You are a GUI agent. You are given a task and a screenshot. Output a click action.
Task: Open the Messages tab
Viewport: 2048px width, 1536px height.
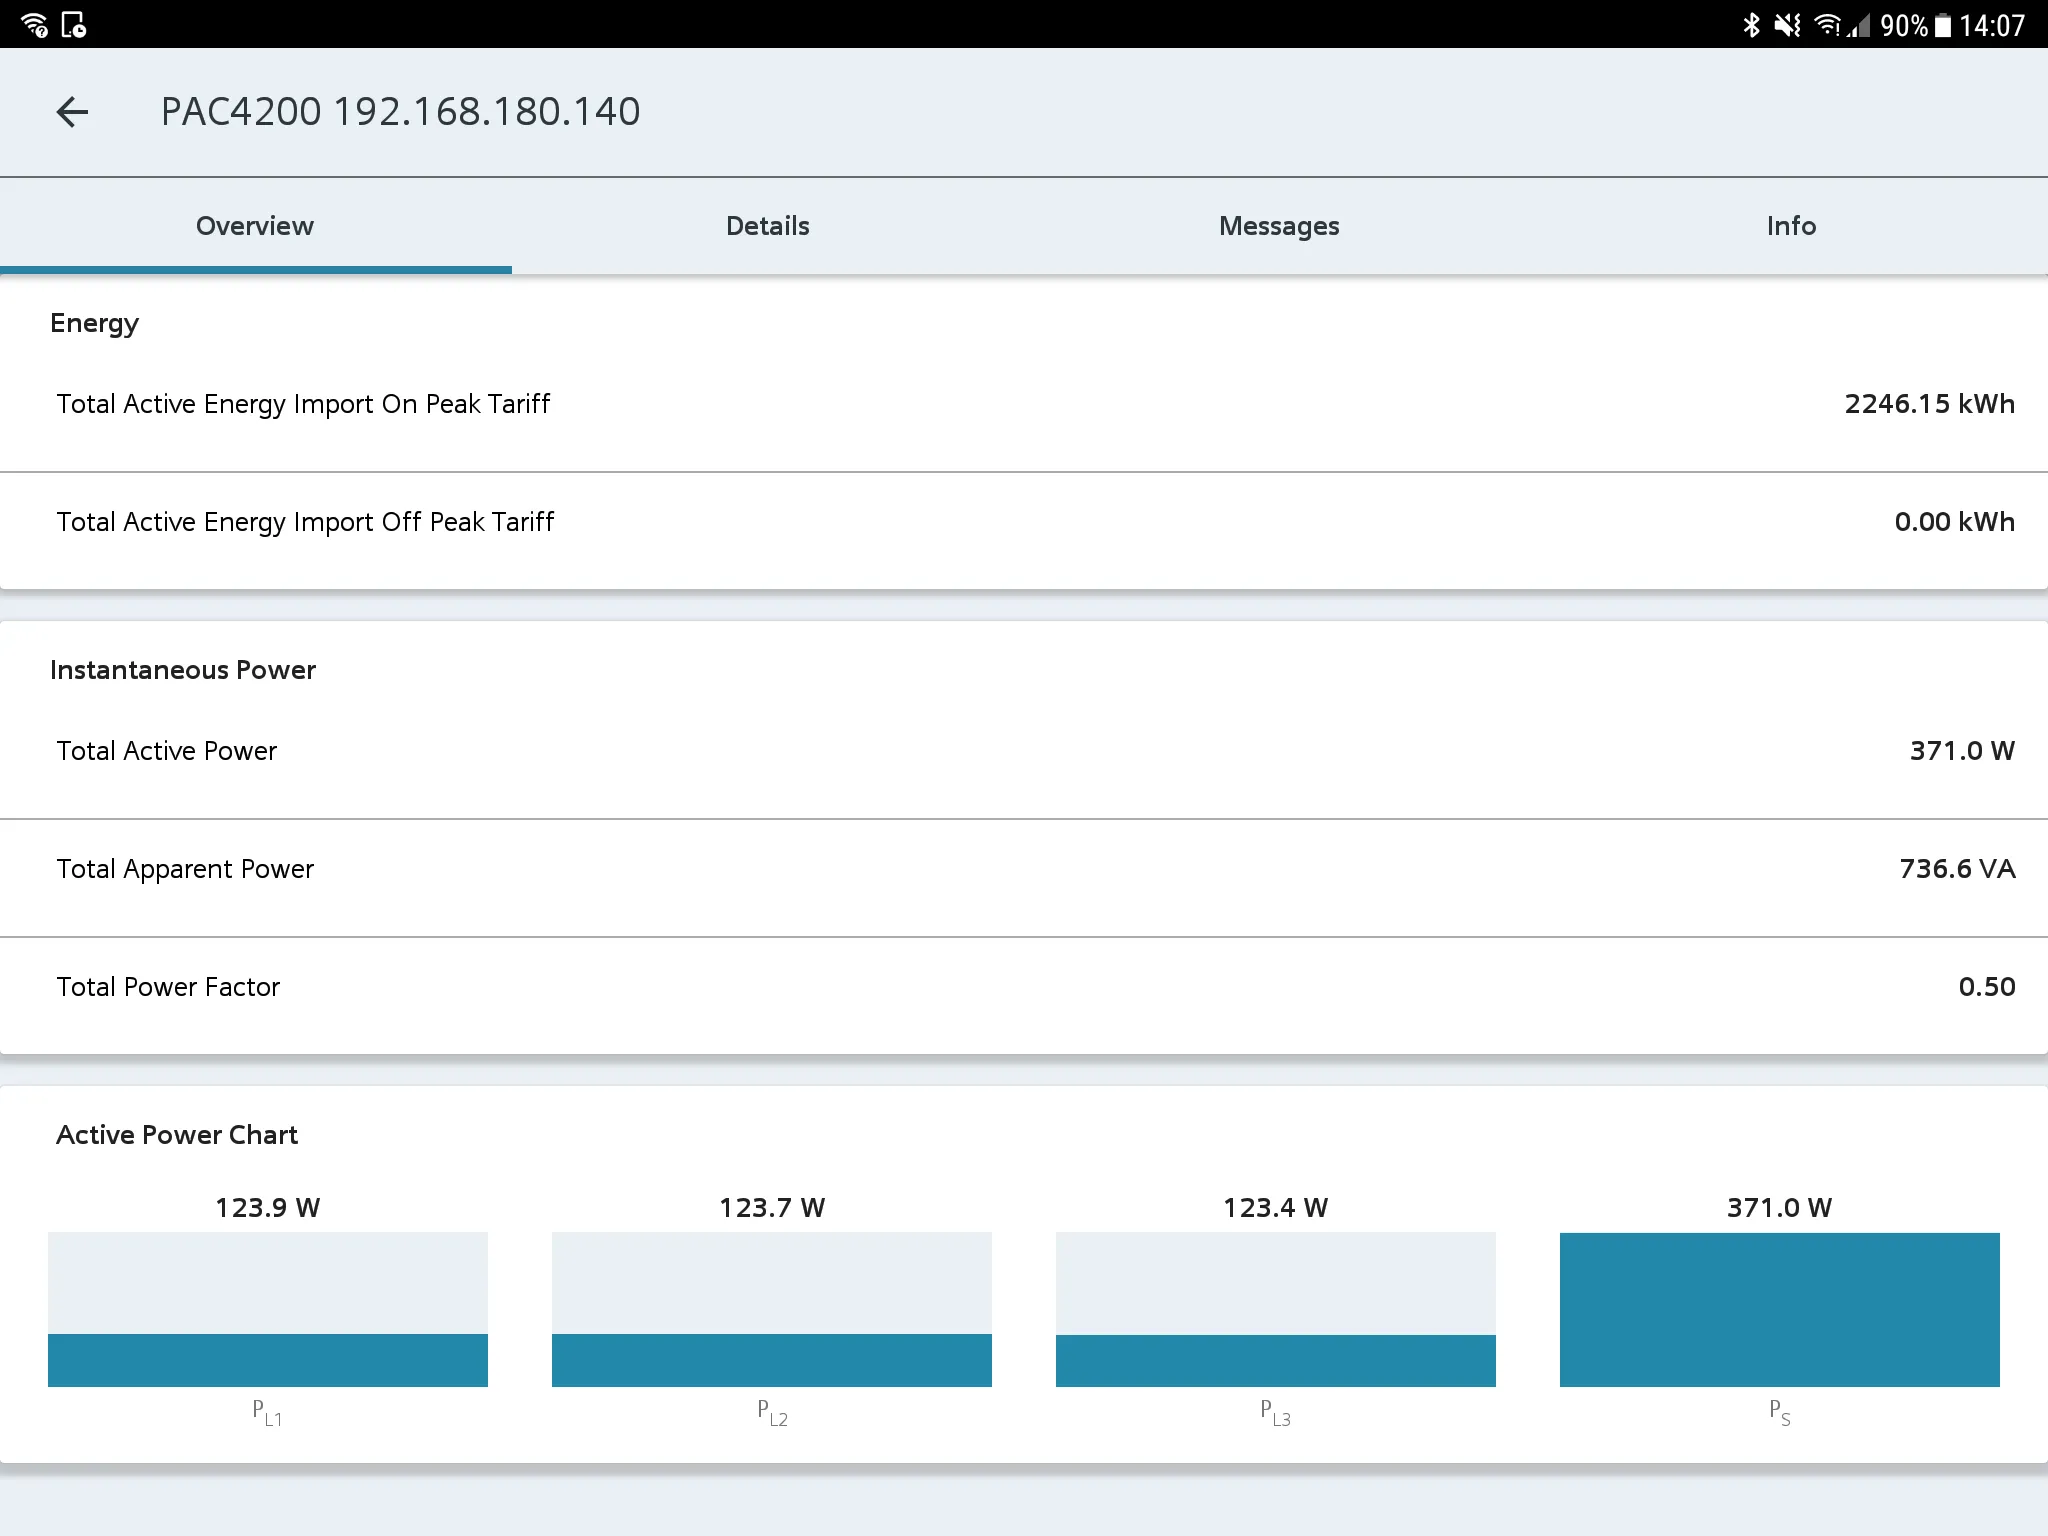1279,226
